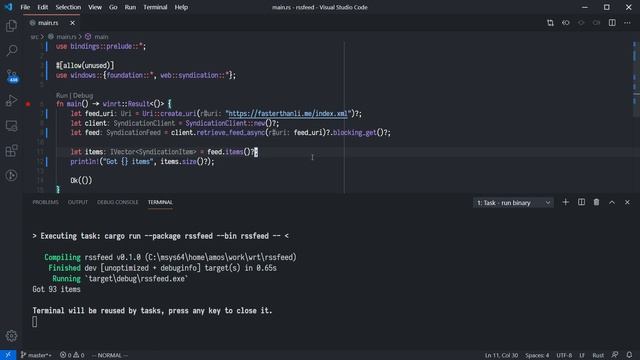Open the Run menu
The height and width of the screenshot is (360, 640).
click(x=130, y=7)
